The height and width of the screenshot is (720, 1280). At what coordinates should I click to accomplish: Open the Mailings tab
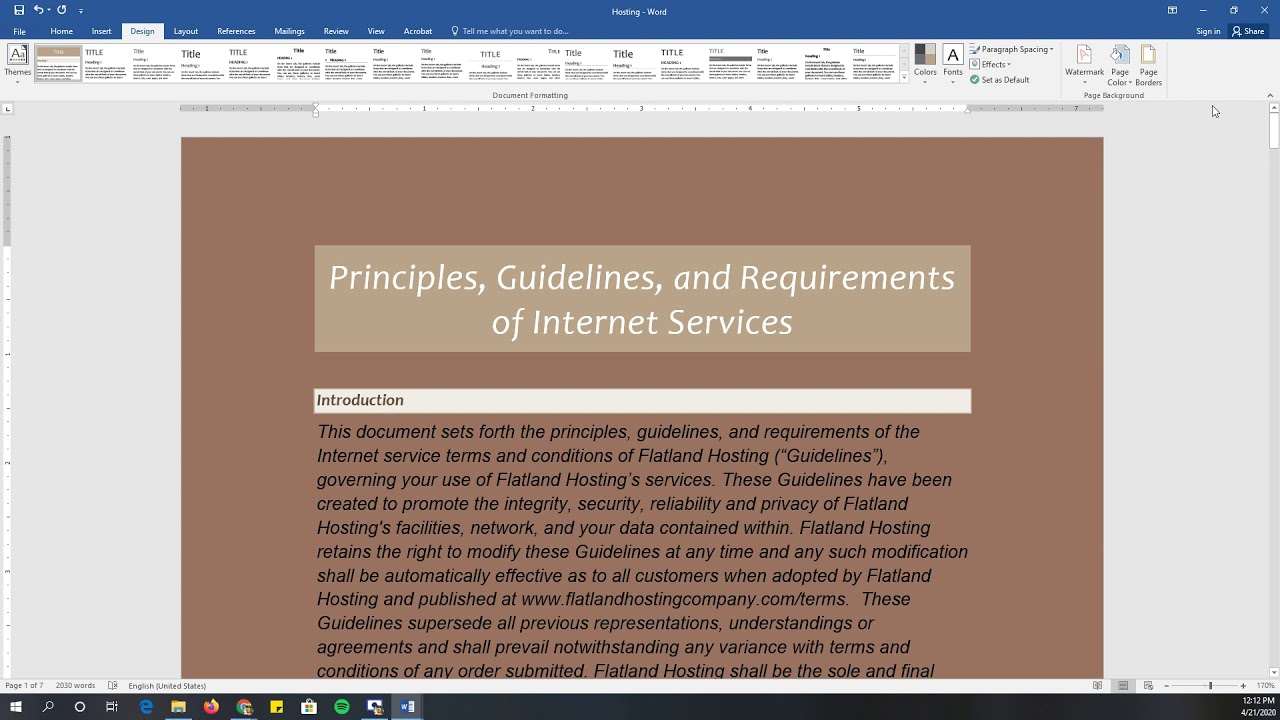[x=289, y=31]
